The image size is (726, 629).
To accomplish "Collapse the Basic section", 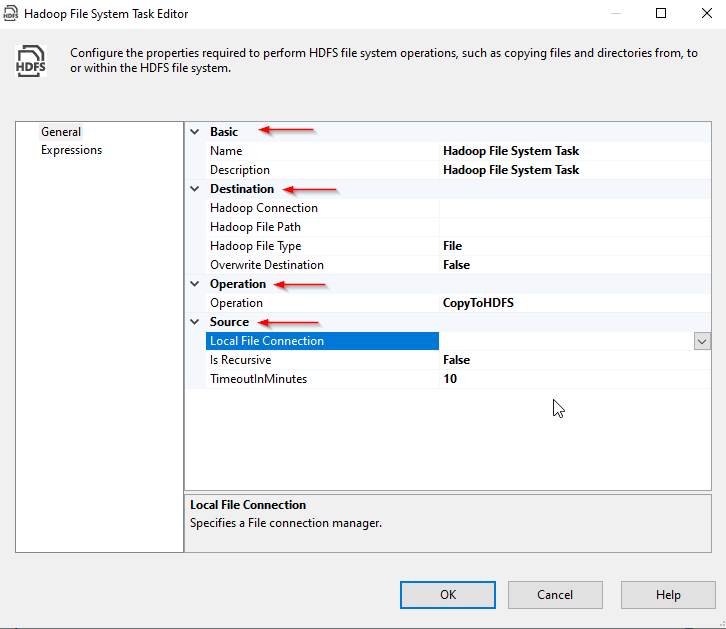I will [194, 132].
